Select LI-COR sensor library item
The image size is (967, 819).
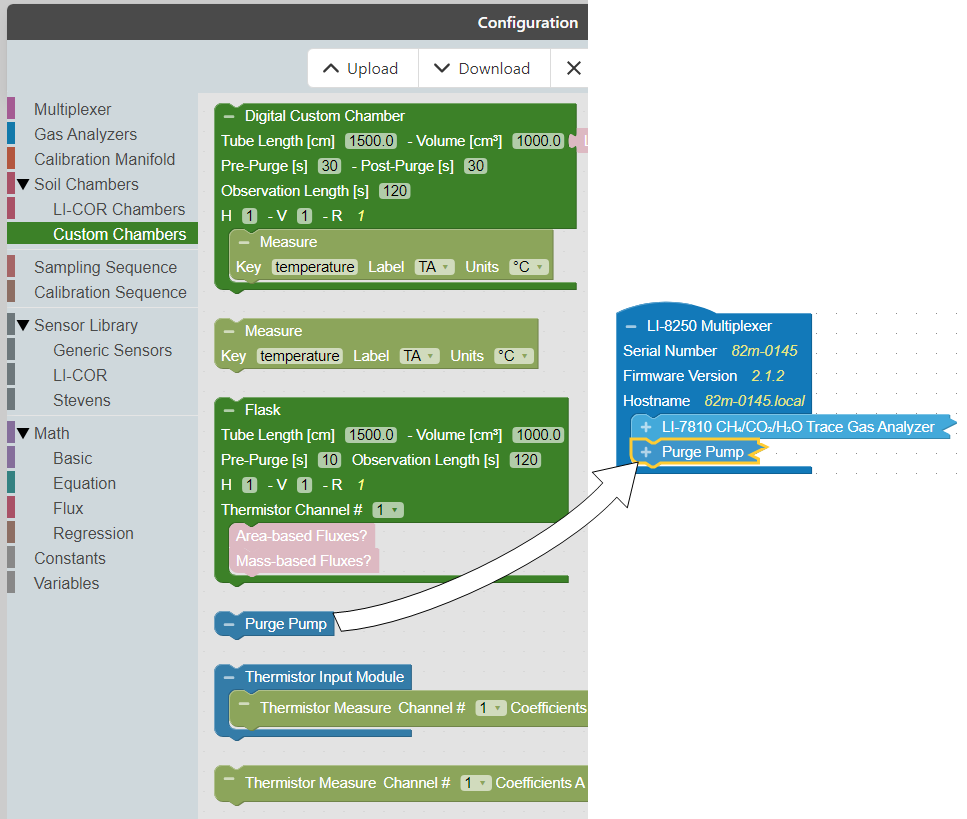coord(80,375)
